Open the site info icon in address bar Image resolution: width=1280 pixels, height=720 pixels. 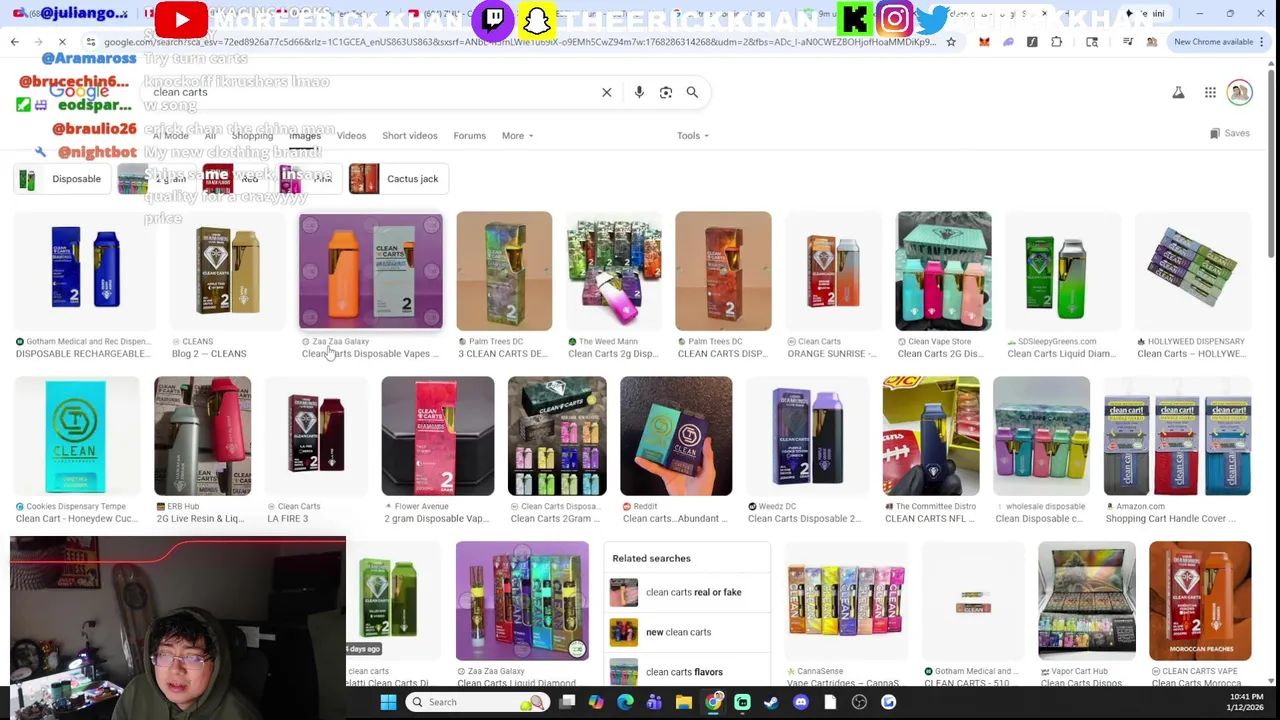coord(91,42)
